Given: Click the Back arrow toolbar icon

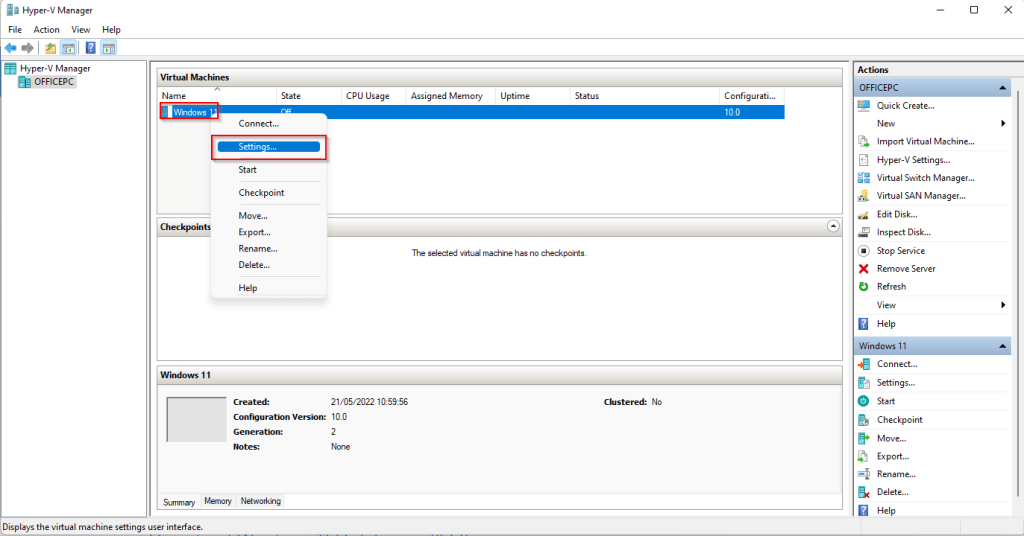Looking at the screenshot, I should click(10, 47).
